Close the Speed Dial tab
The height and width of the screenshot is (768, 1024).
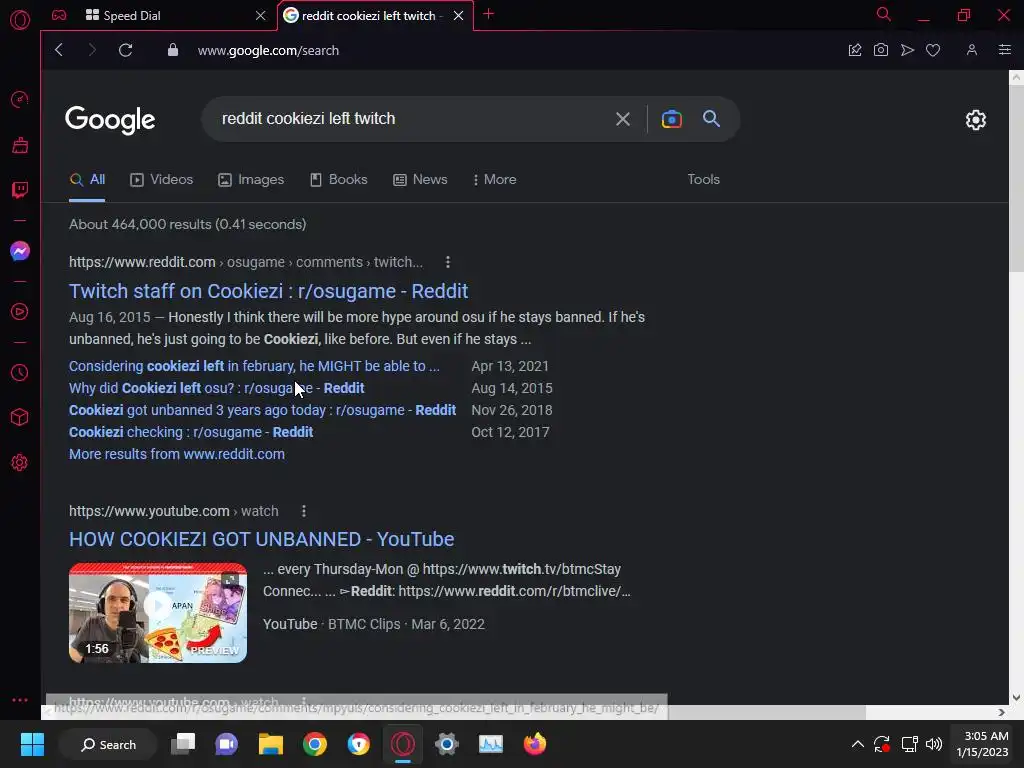click(x=261, y=15)
